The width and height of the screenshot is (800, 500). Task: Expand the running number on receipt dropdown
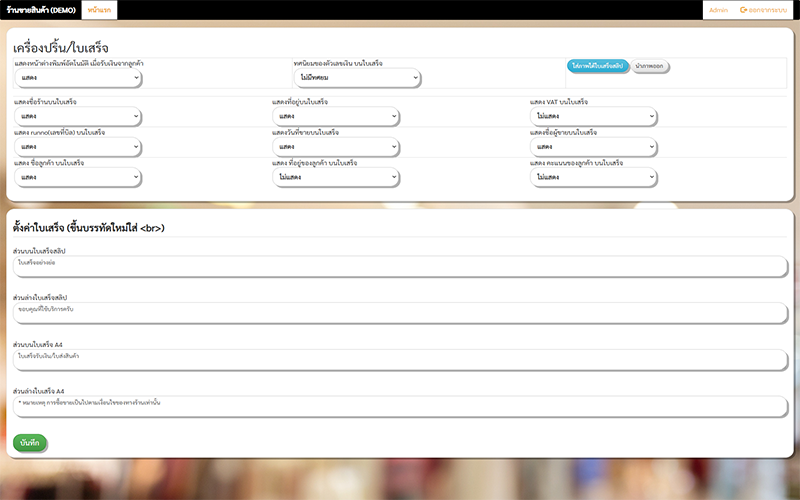click(78, 147)
